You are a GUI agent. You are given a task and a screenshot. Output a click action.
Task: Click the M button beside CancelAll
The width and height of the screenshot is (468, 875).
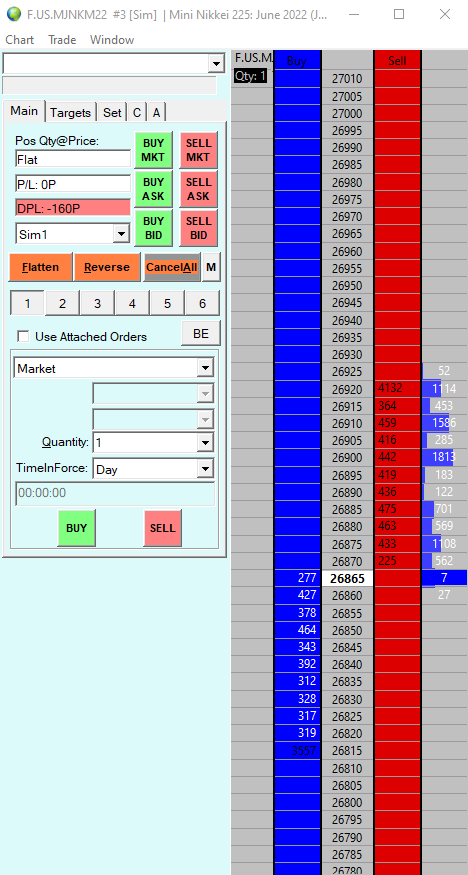(211, 267)
